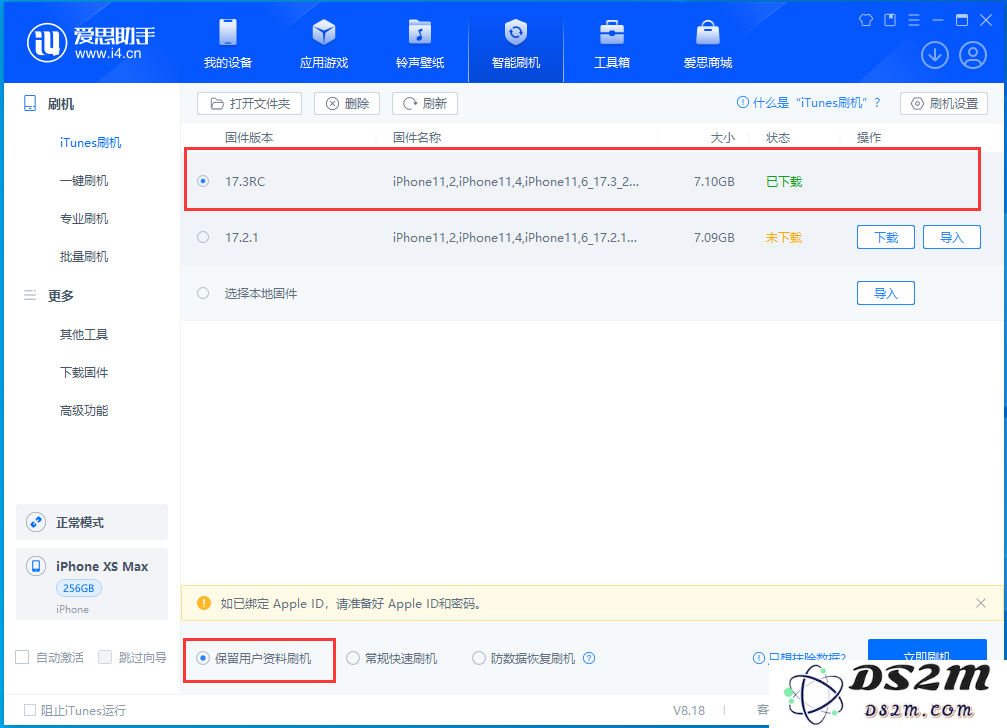
Task: Open the user account profile icon
Action: [973, 55]
